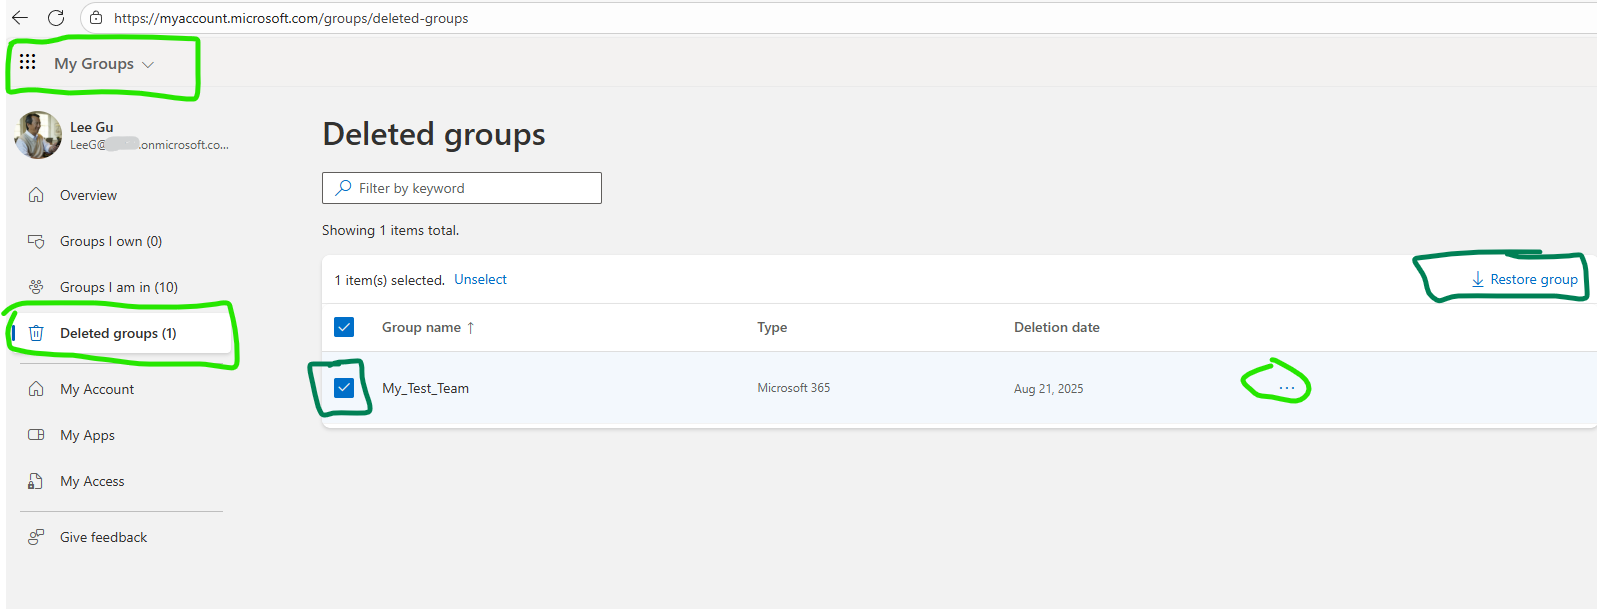Click the Deletion date column header
The width and height of the screenshot is (1597, 609).
click(x=1057, y=327)
